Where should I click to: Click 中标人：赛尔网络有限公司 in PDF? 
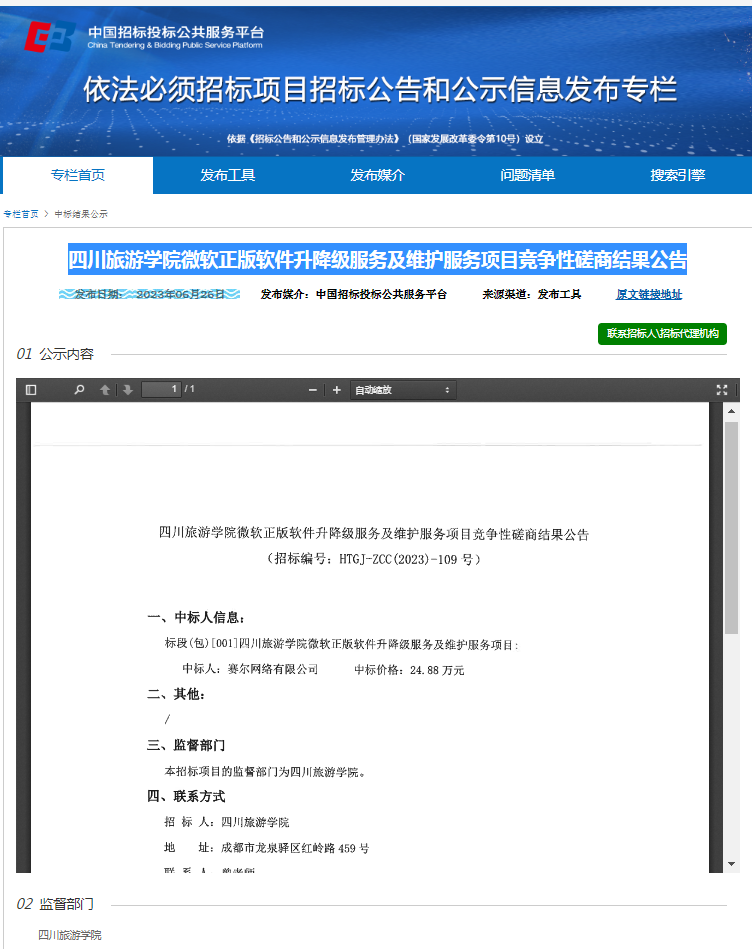point(250,669)
